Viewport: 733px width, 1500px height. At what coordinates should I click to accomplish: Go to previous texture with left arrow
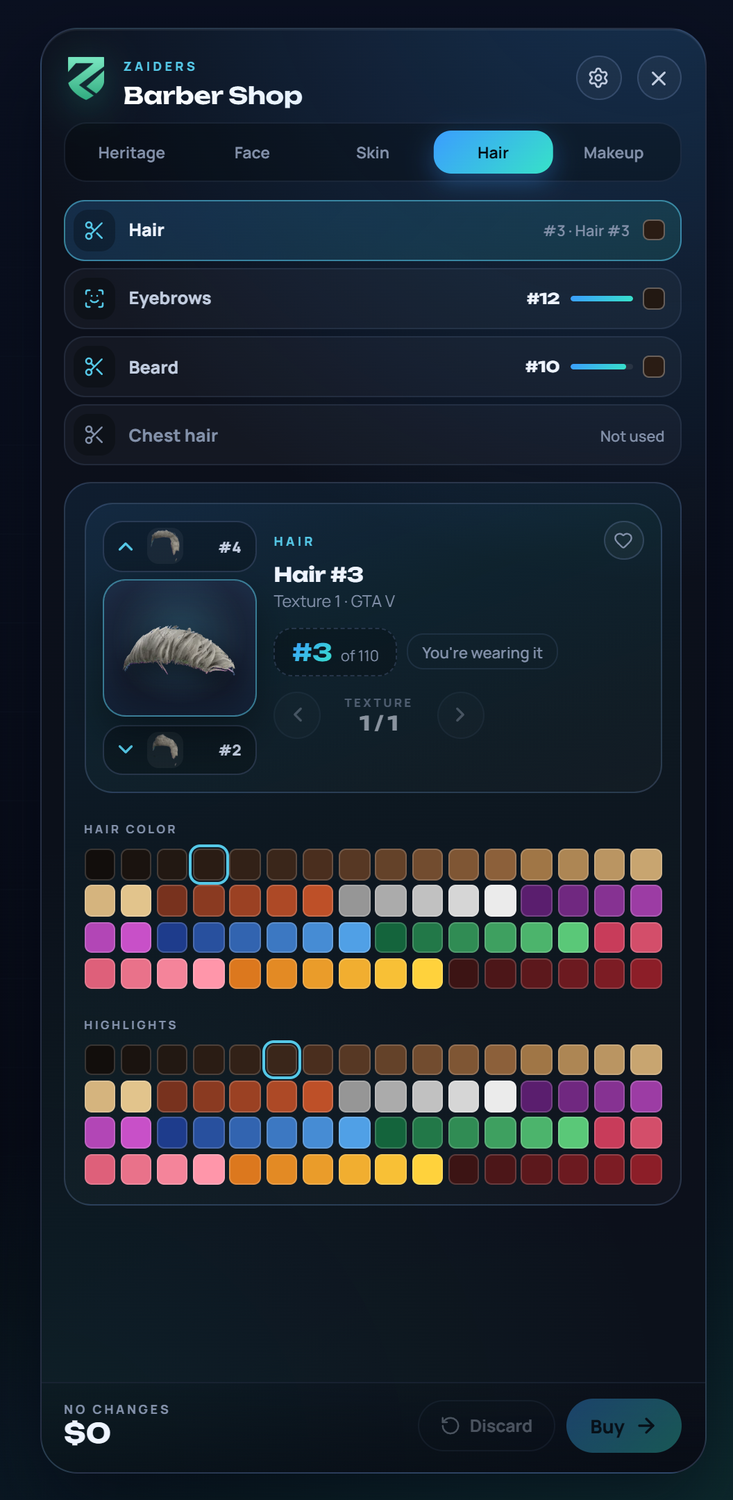point(297,715)
